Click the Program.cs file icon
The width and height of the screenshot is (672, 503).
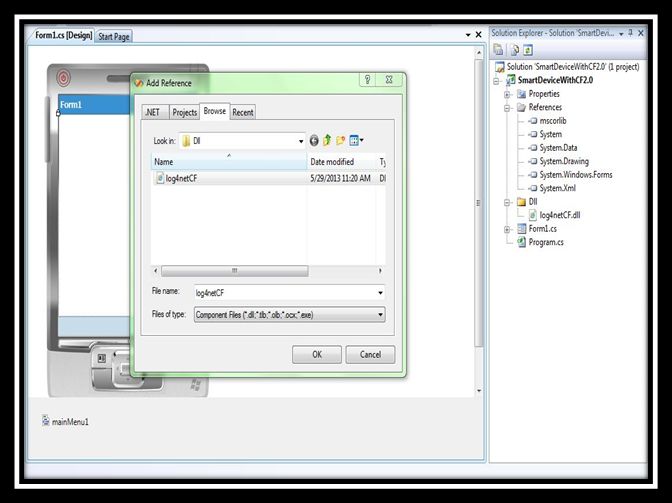point(522,242)
